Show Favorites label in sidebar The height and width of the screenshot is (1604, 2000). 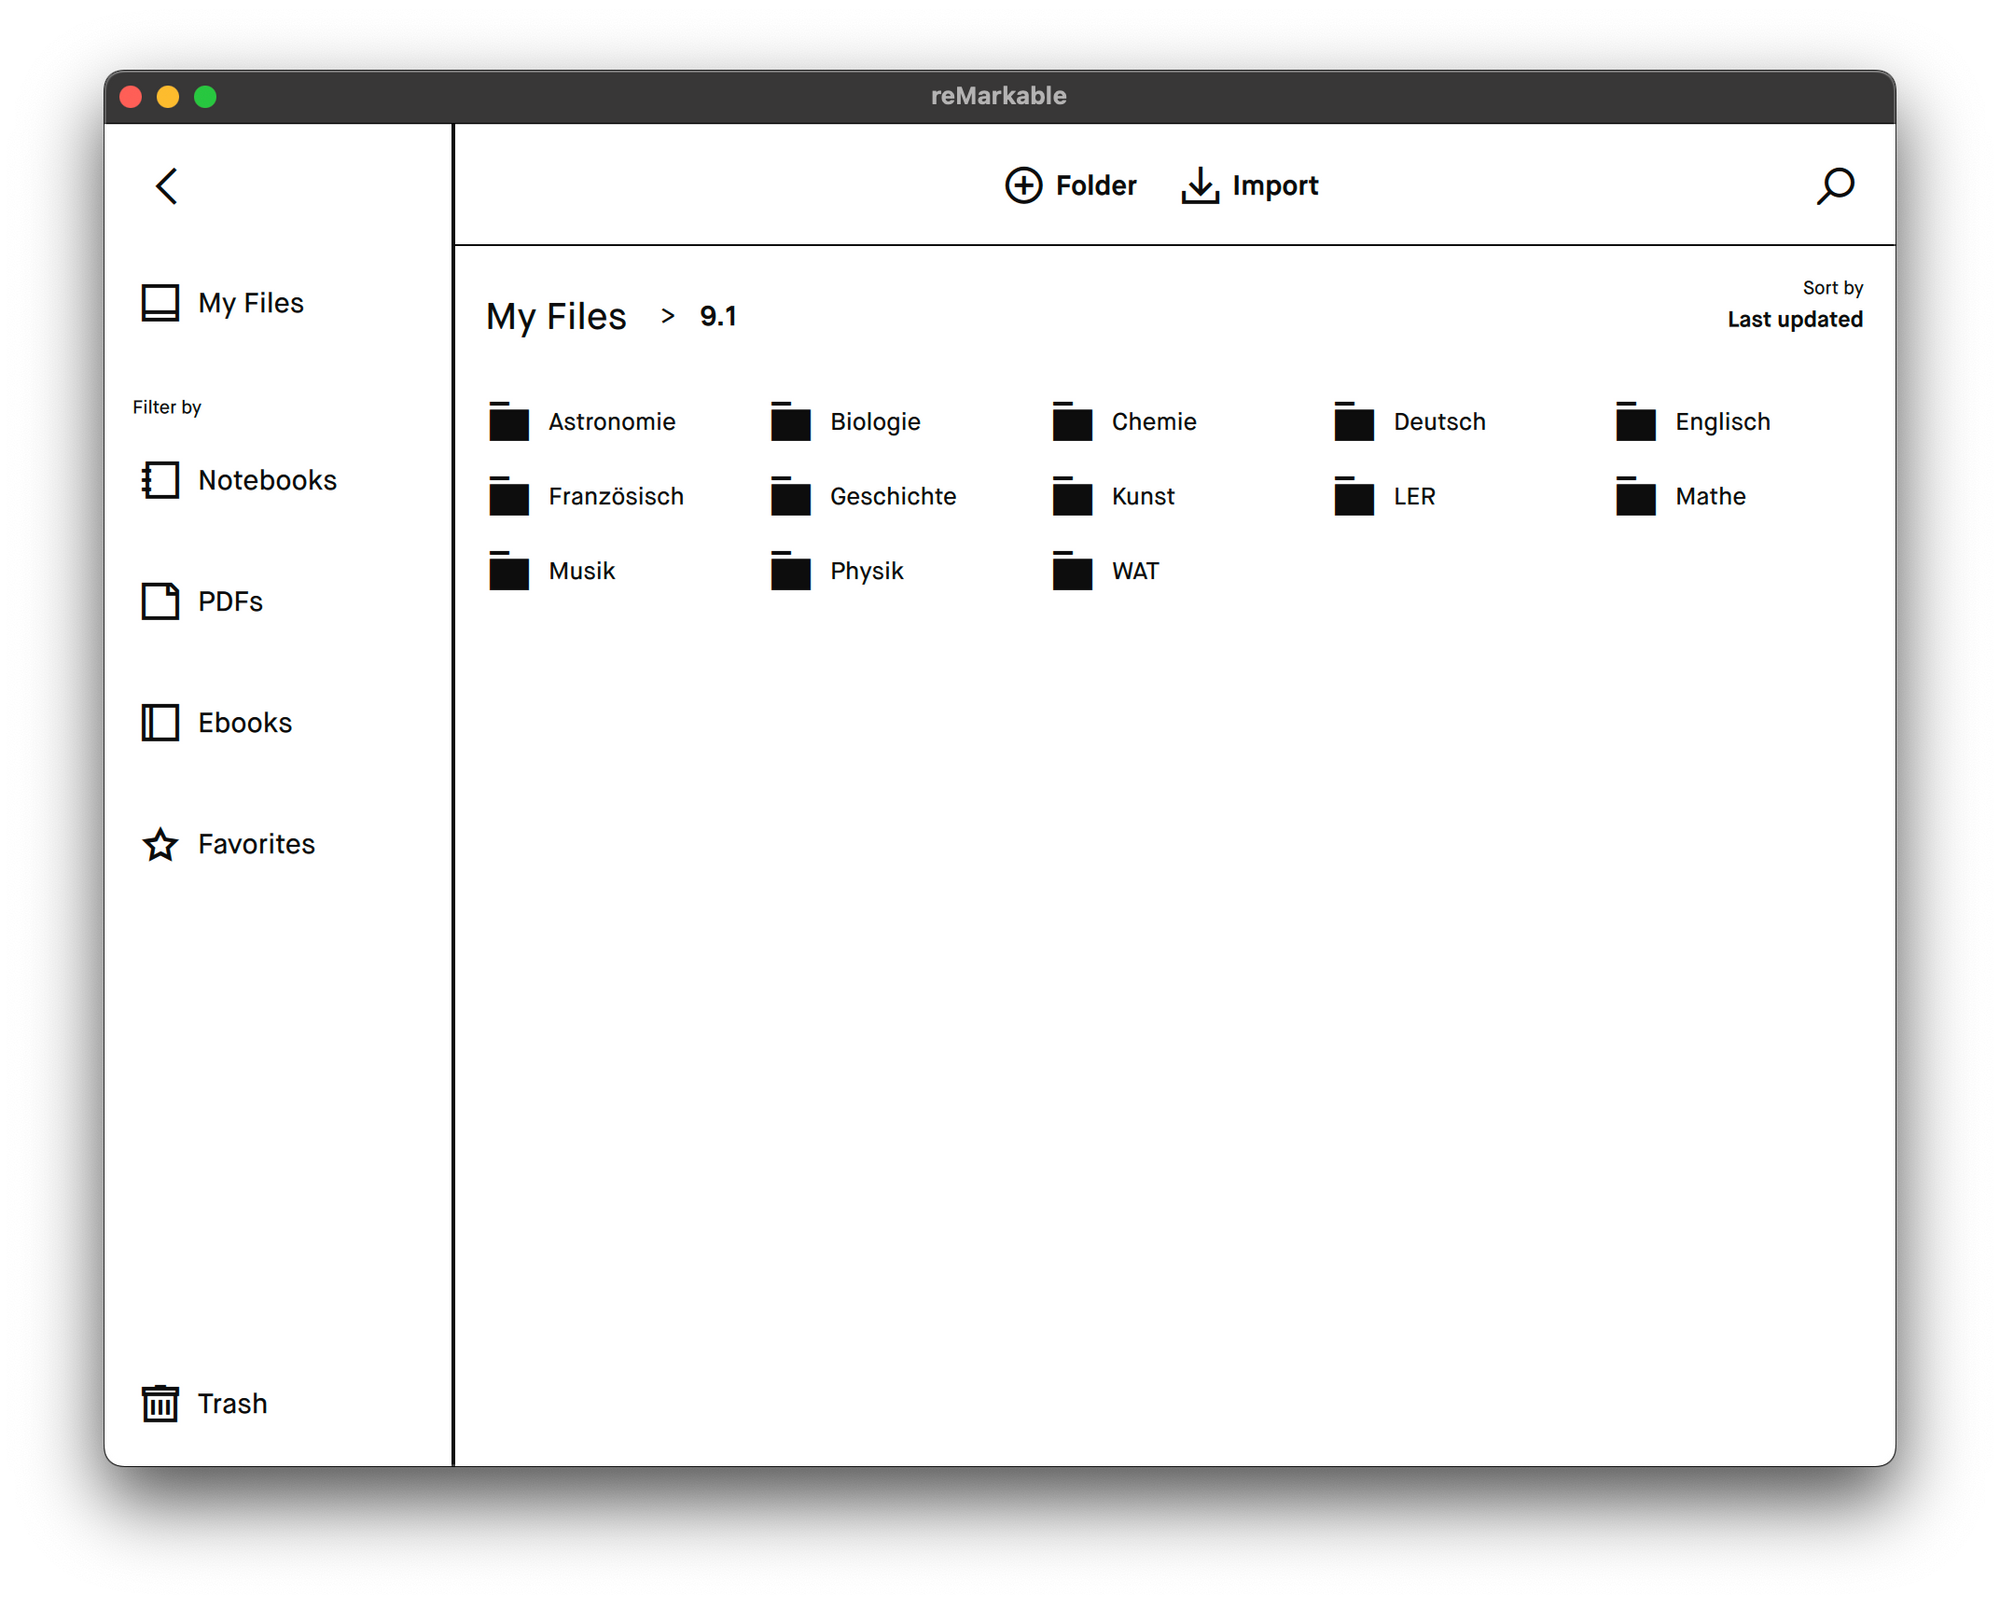coord(256,844)
